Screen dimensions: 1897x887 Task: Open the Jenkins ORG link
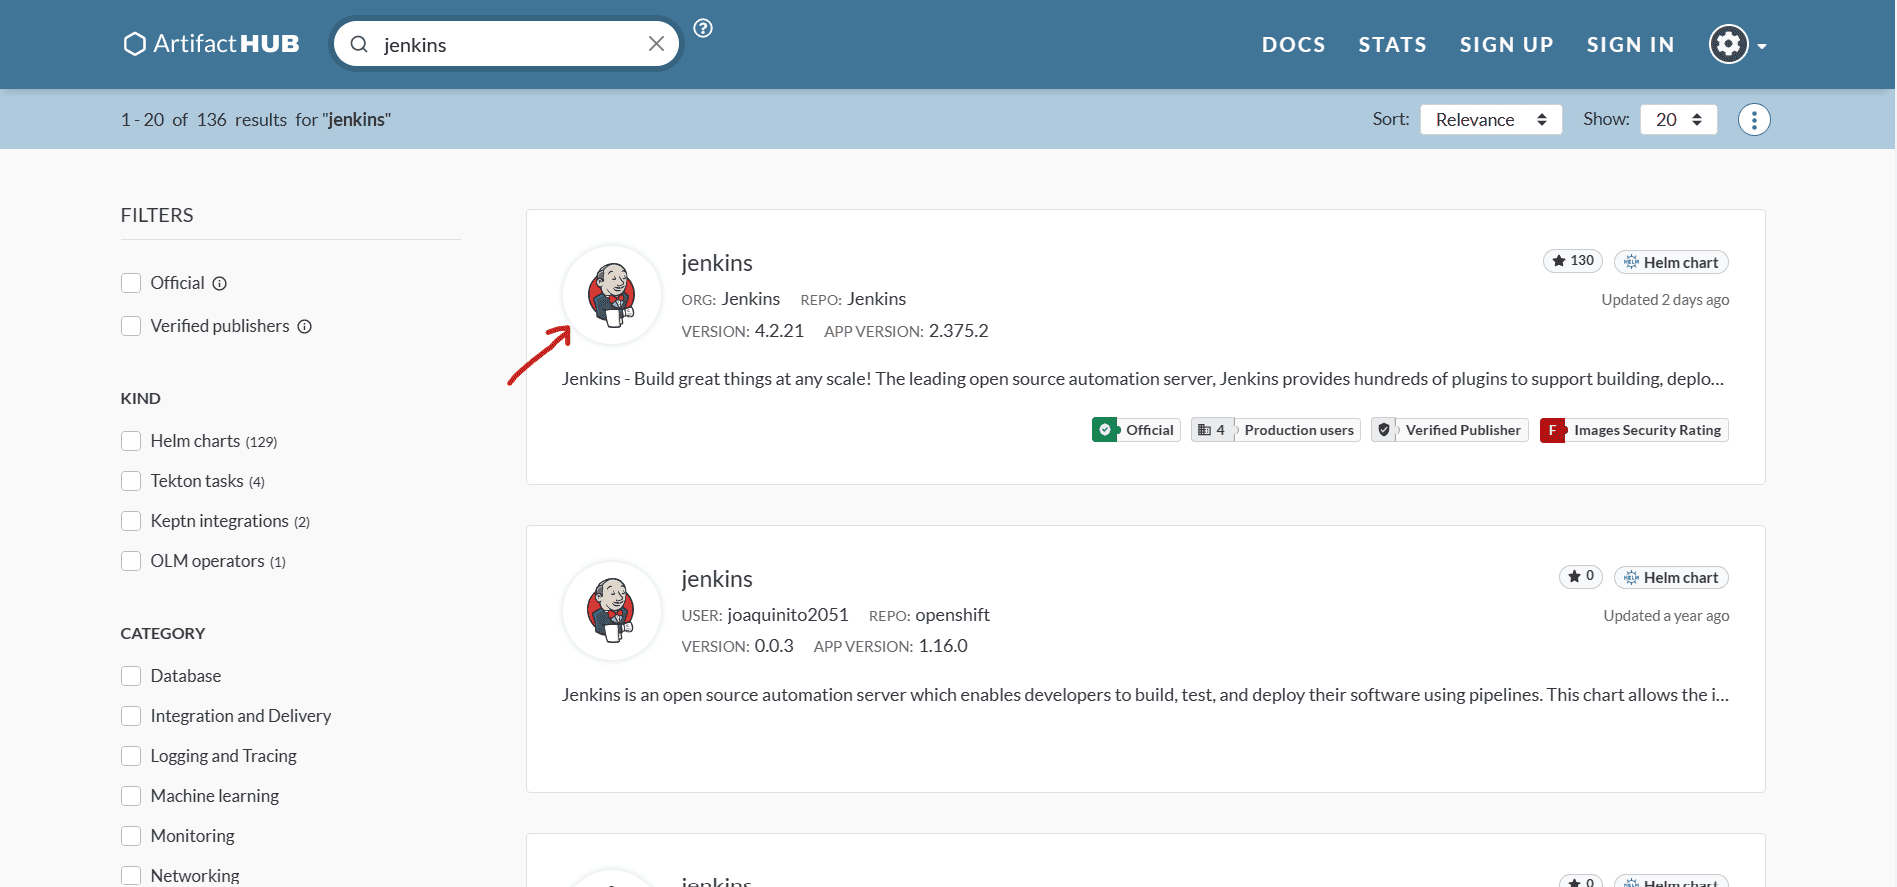[751, 299]
